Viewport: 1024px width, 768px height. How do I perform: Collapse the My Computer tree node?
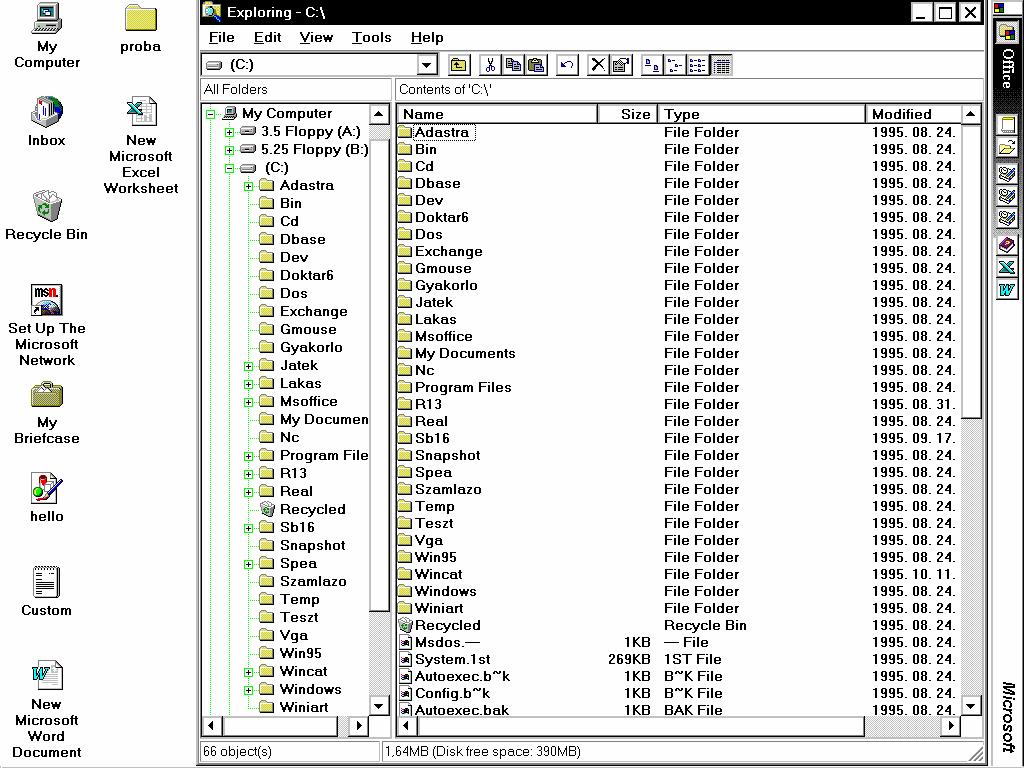point(210,114)
